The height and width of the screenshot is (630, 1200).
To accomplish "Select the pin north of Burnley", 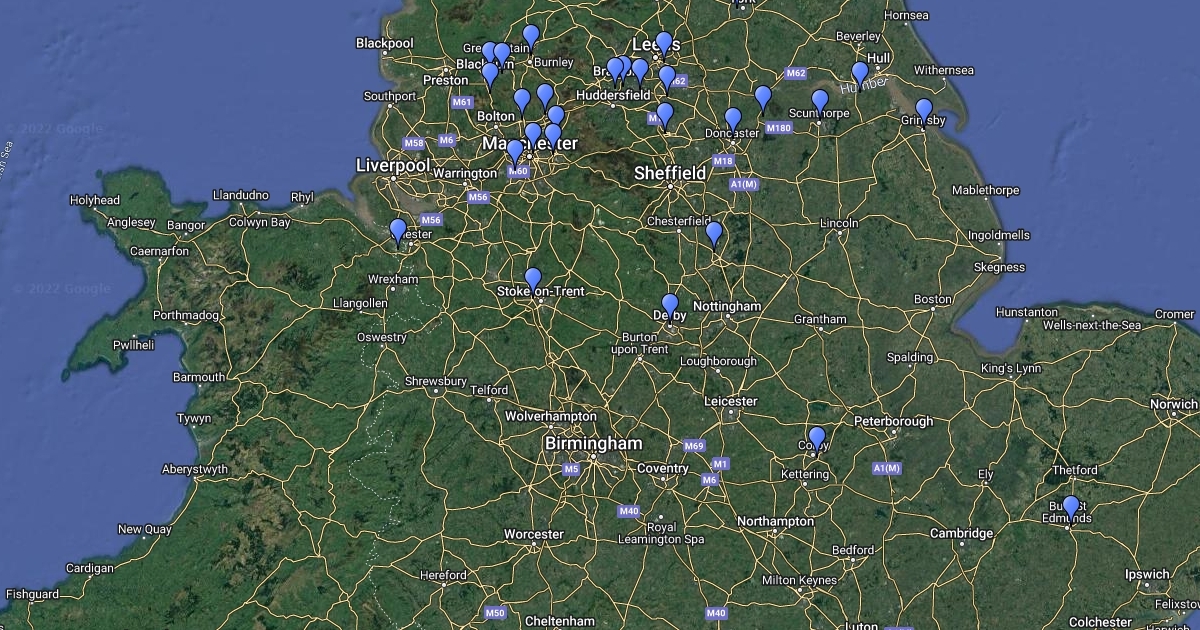I will coord(531,38).
